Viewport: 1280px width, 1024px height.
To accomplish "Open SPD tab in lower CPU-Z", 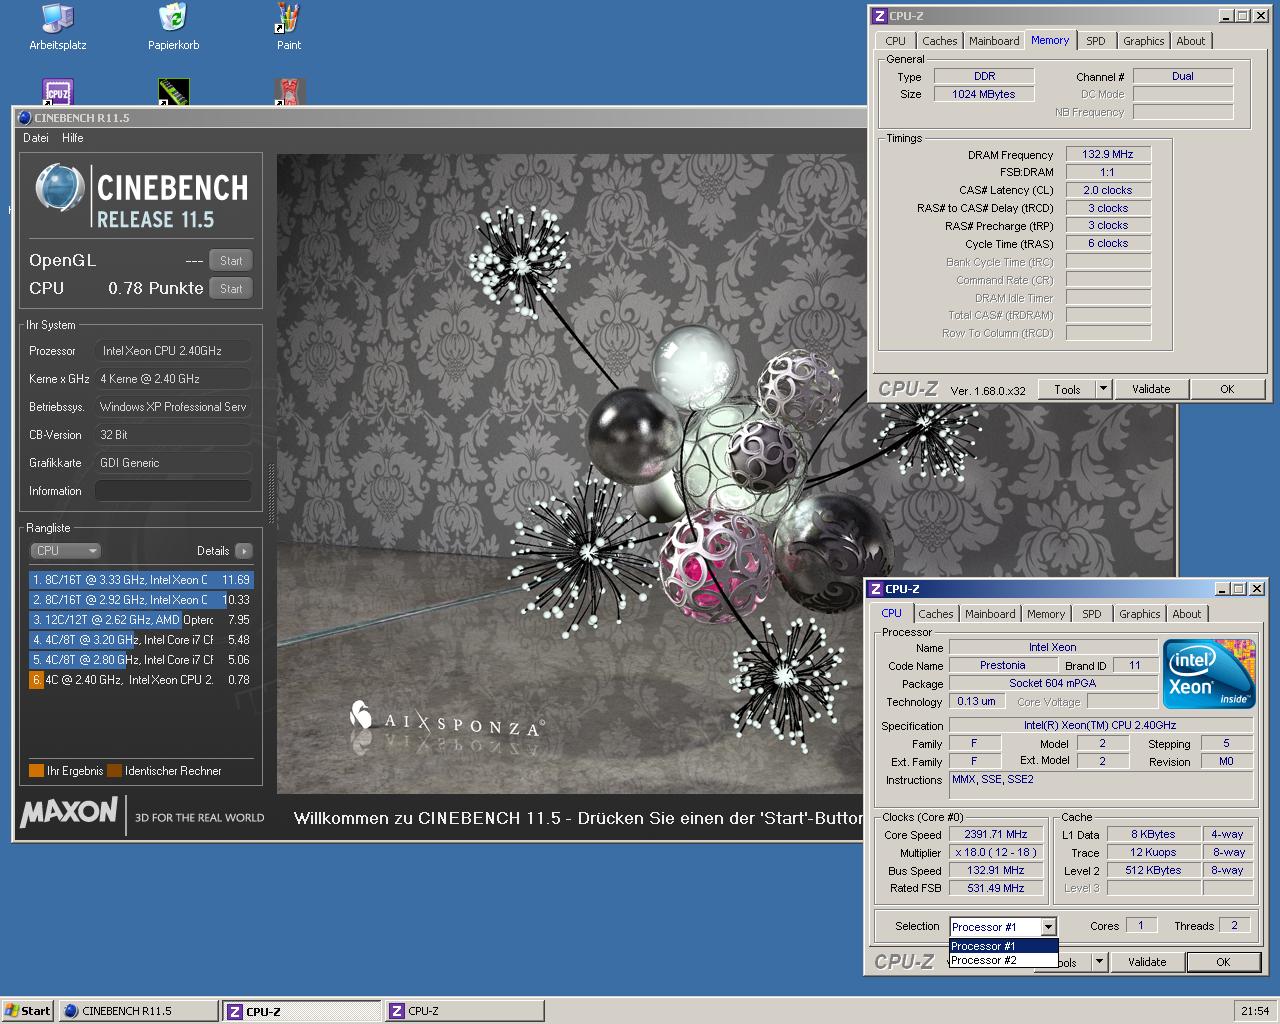I will (1092, 614).
